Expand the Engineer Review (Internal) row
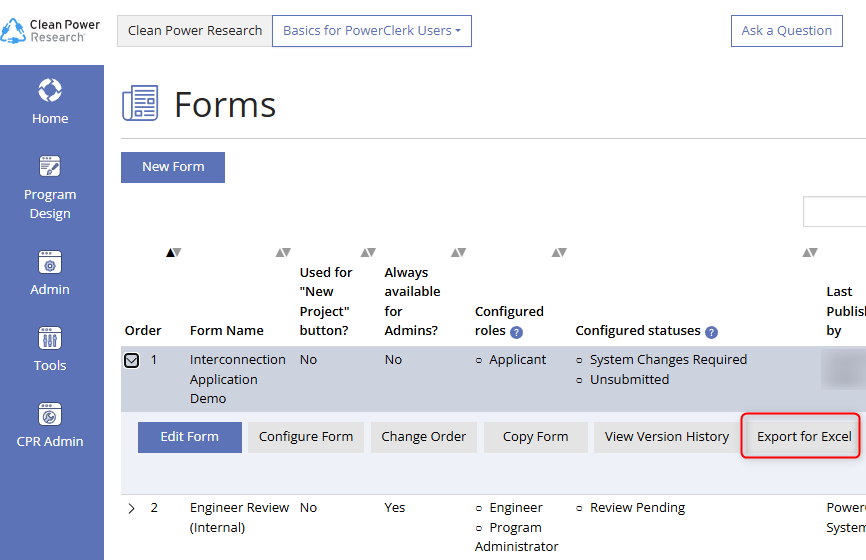 tap(131, 509)
